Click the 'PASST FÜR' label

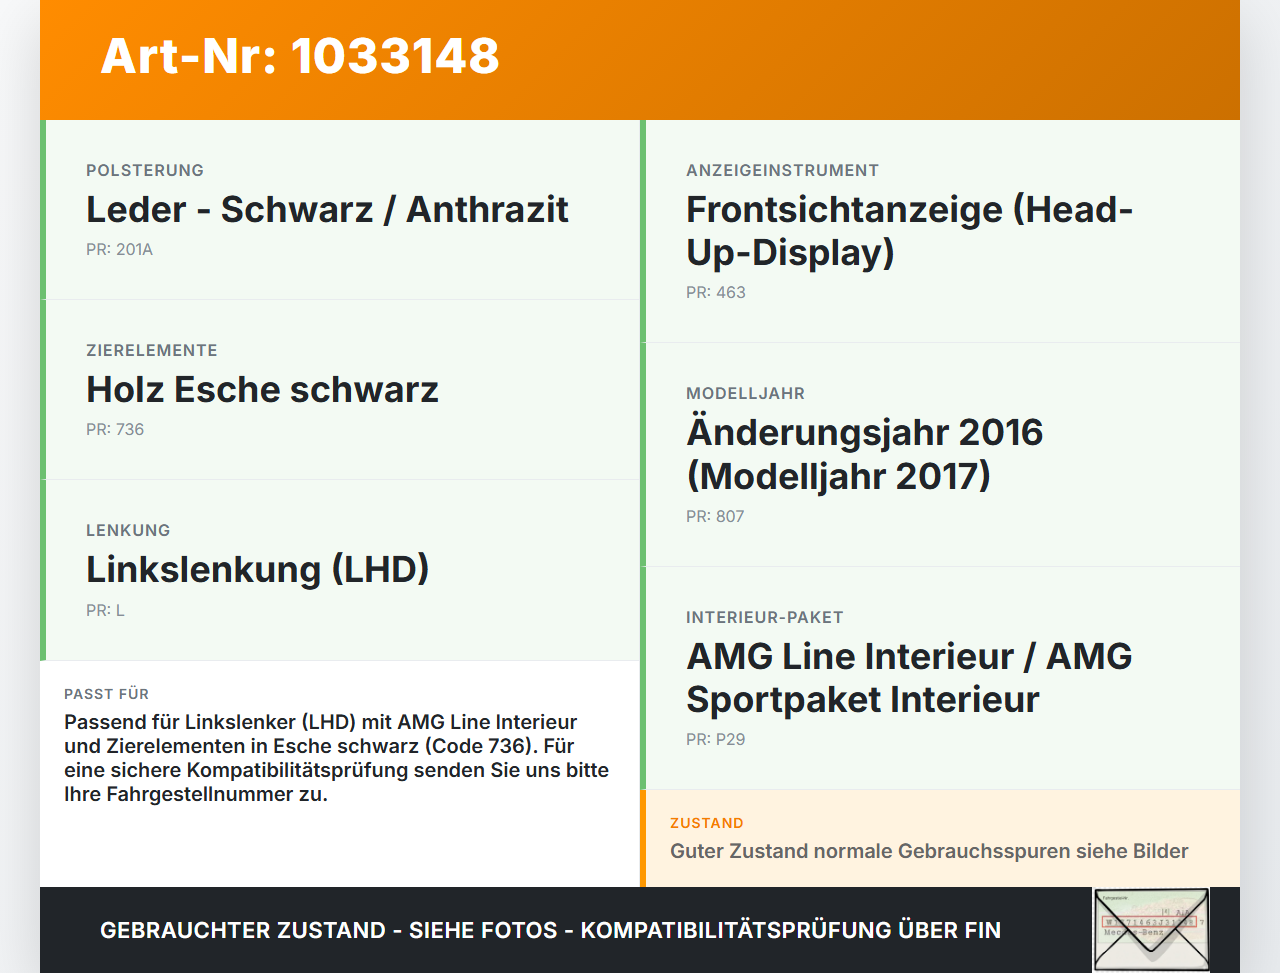click(x=106, y=694)
